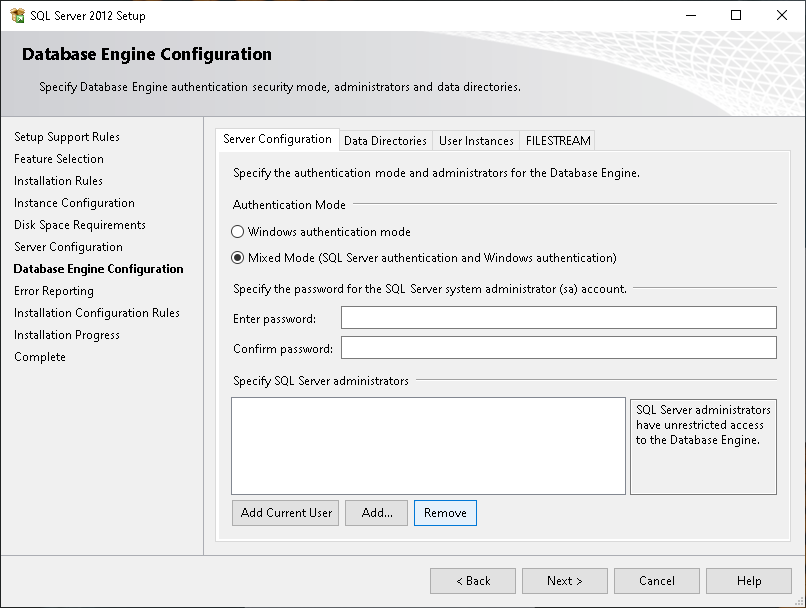The image size is (806, 608).
Task: Maximize the SQL Server Setup window
Action: (736, 15)
